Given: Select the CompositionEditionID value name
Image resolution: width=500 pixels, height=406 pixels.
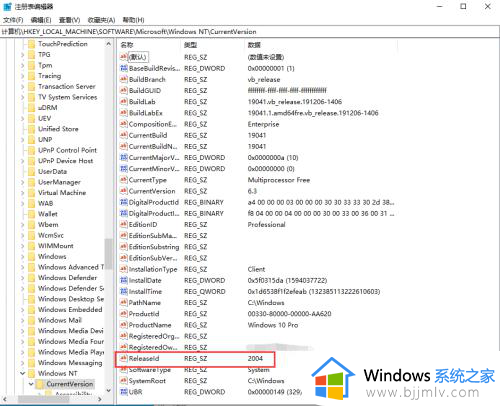Looking at the screenshot, I should (x=153, y=124).
